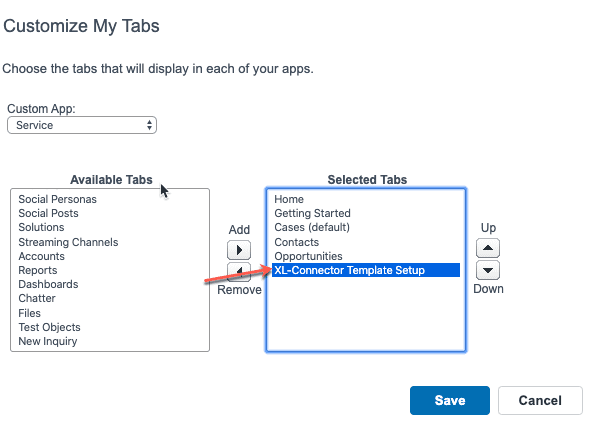This screenshot has height=437, width=614.
Task: Choose Solutions from Available Tabs
Action: 41,228
